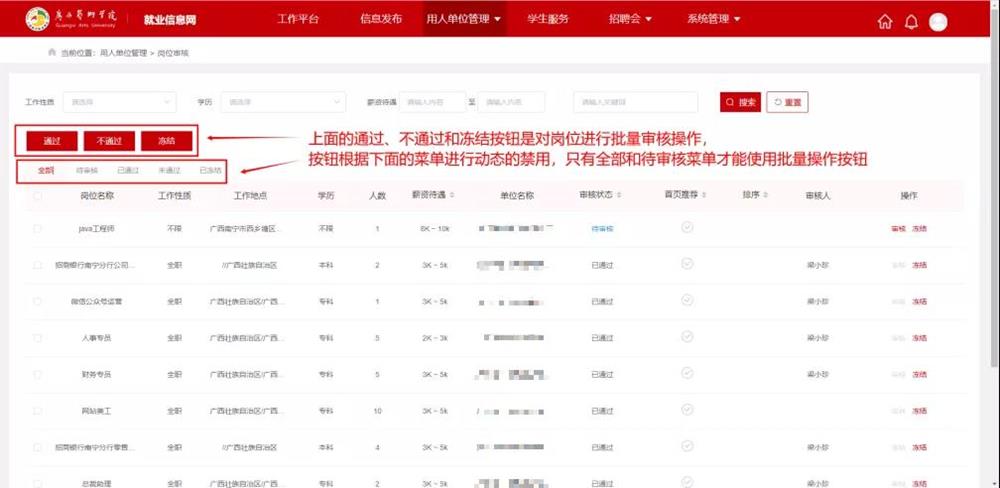The image size is (1000, 488).
Task: Click the red 搜索 search button
Action: click(741, 102)
